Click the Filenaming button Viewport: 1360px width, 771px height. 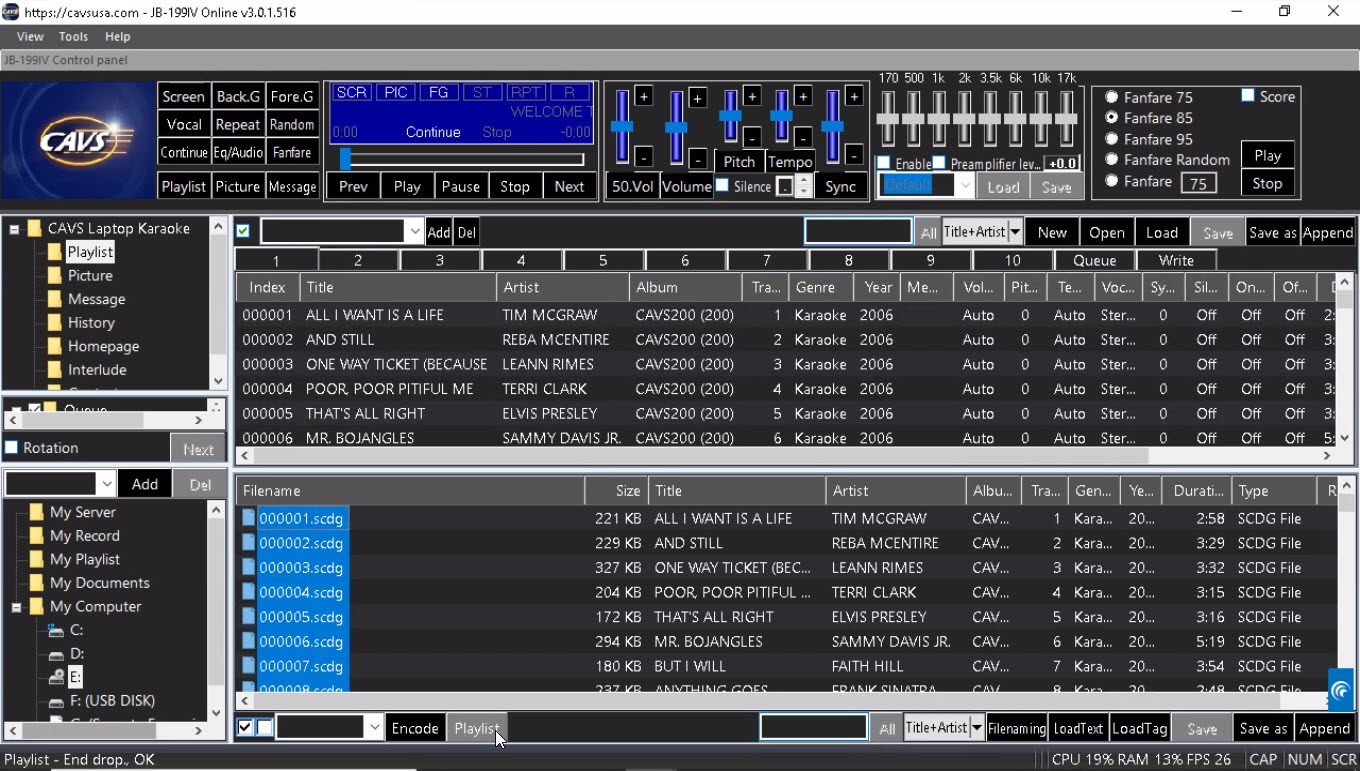1017,728
